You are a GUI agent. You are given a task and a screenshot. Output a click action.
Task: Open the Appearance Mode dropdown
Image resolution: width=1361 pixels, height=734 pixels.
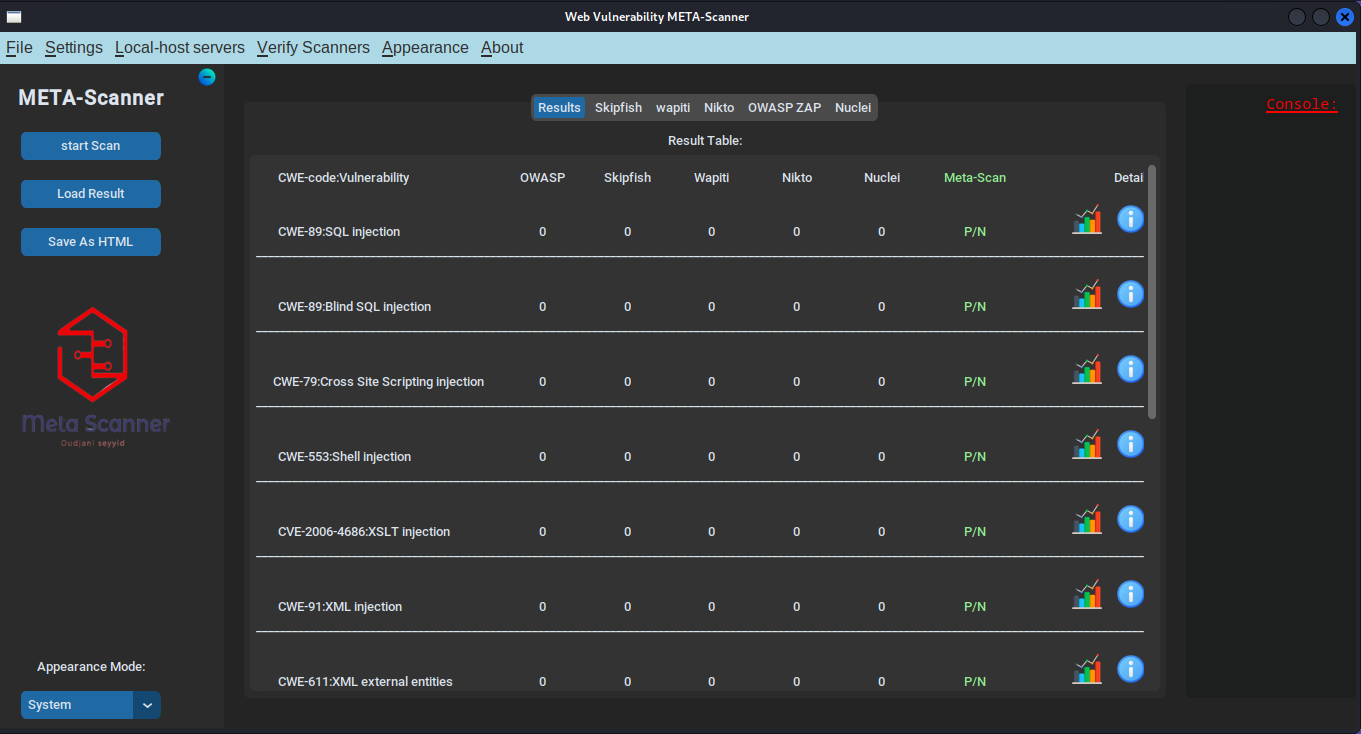(x=90, y=705)
